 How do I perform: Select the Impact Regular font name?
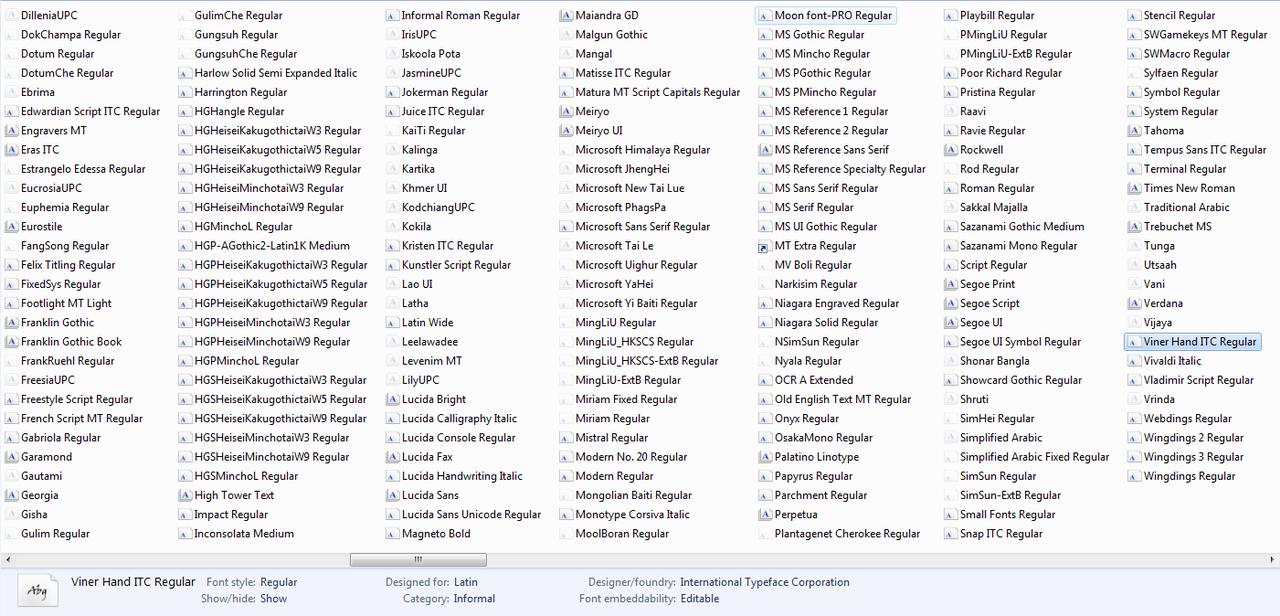click(x=230, y=515)
